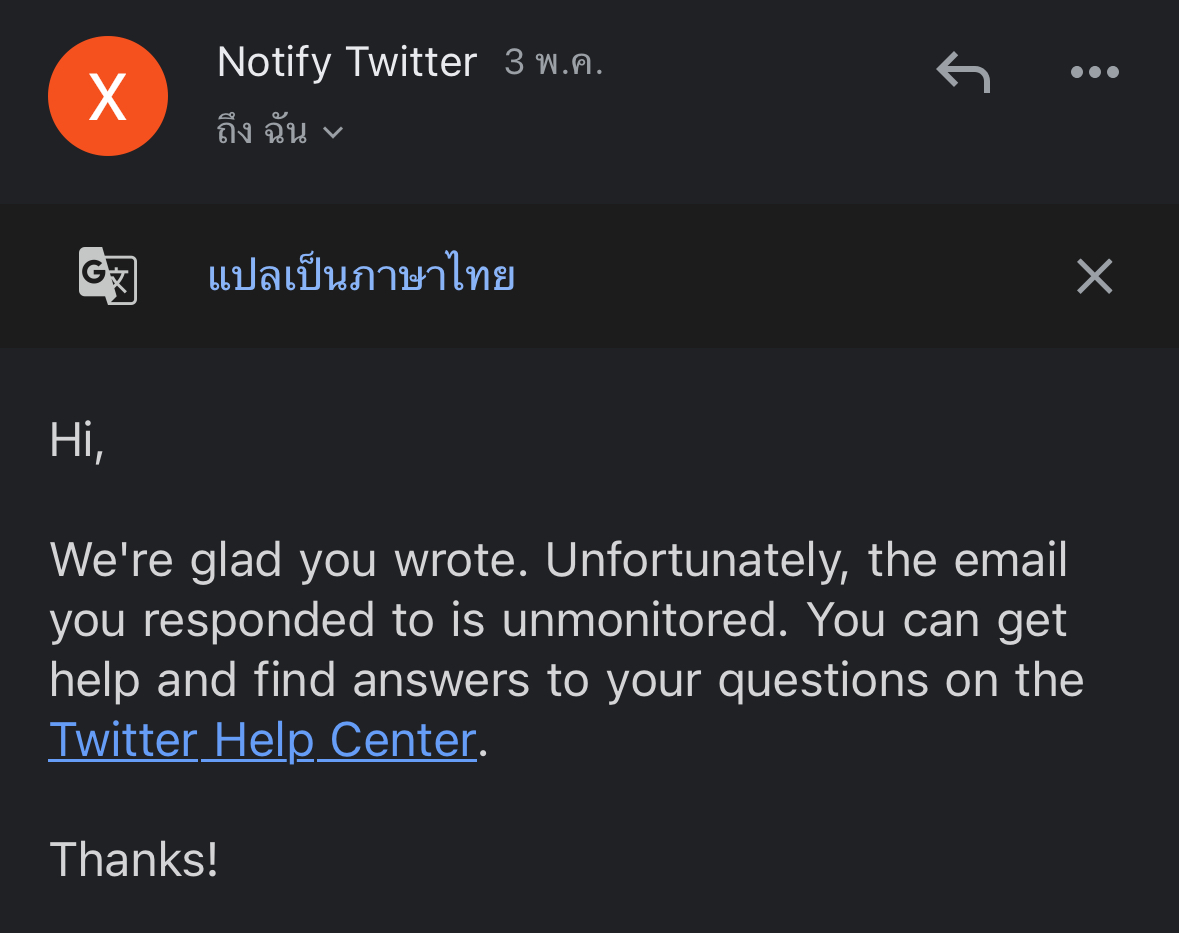This screenshot has width=1179, height=933.
Task: Click the word 'Center' in the hyperlink
Action: [403, 740]
